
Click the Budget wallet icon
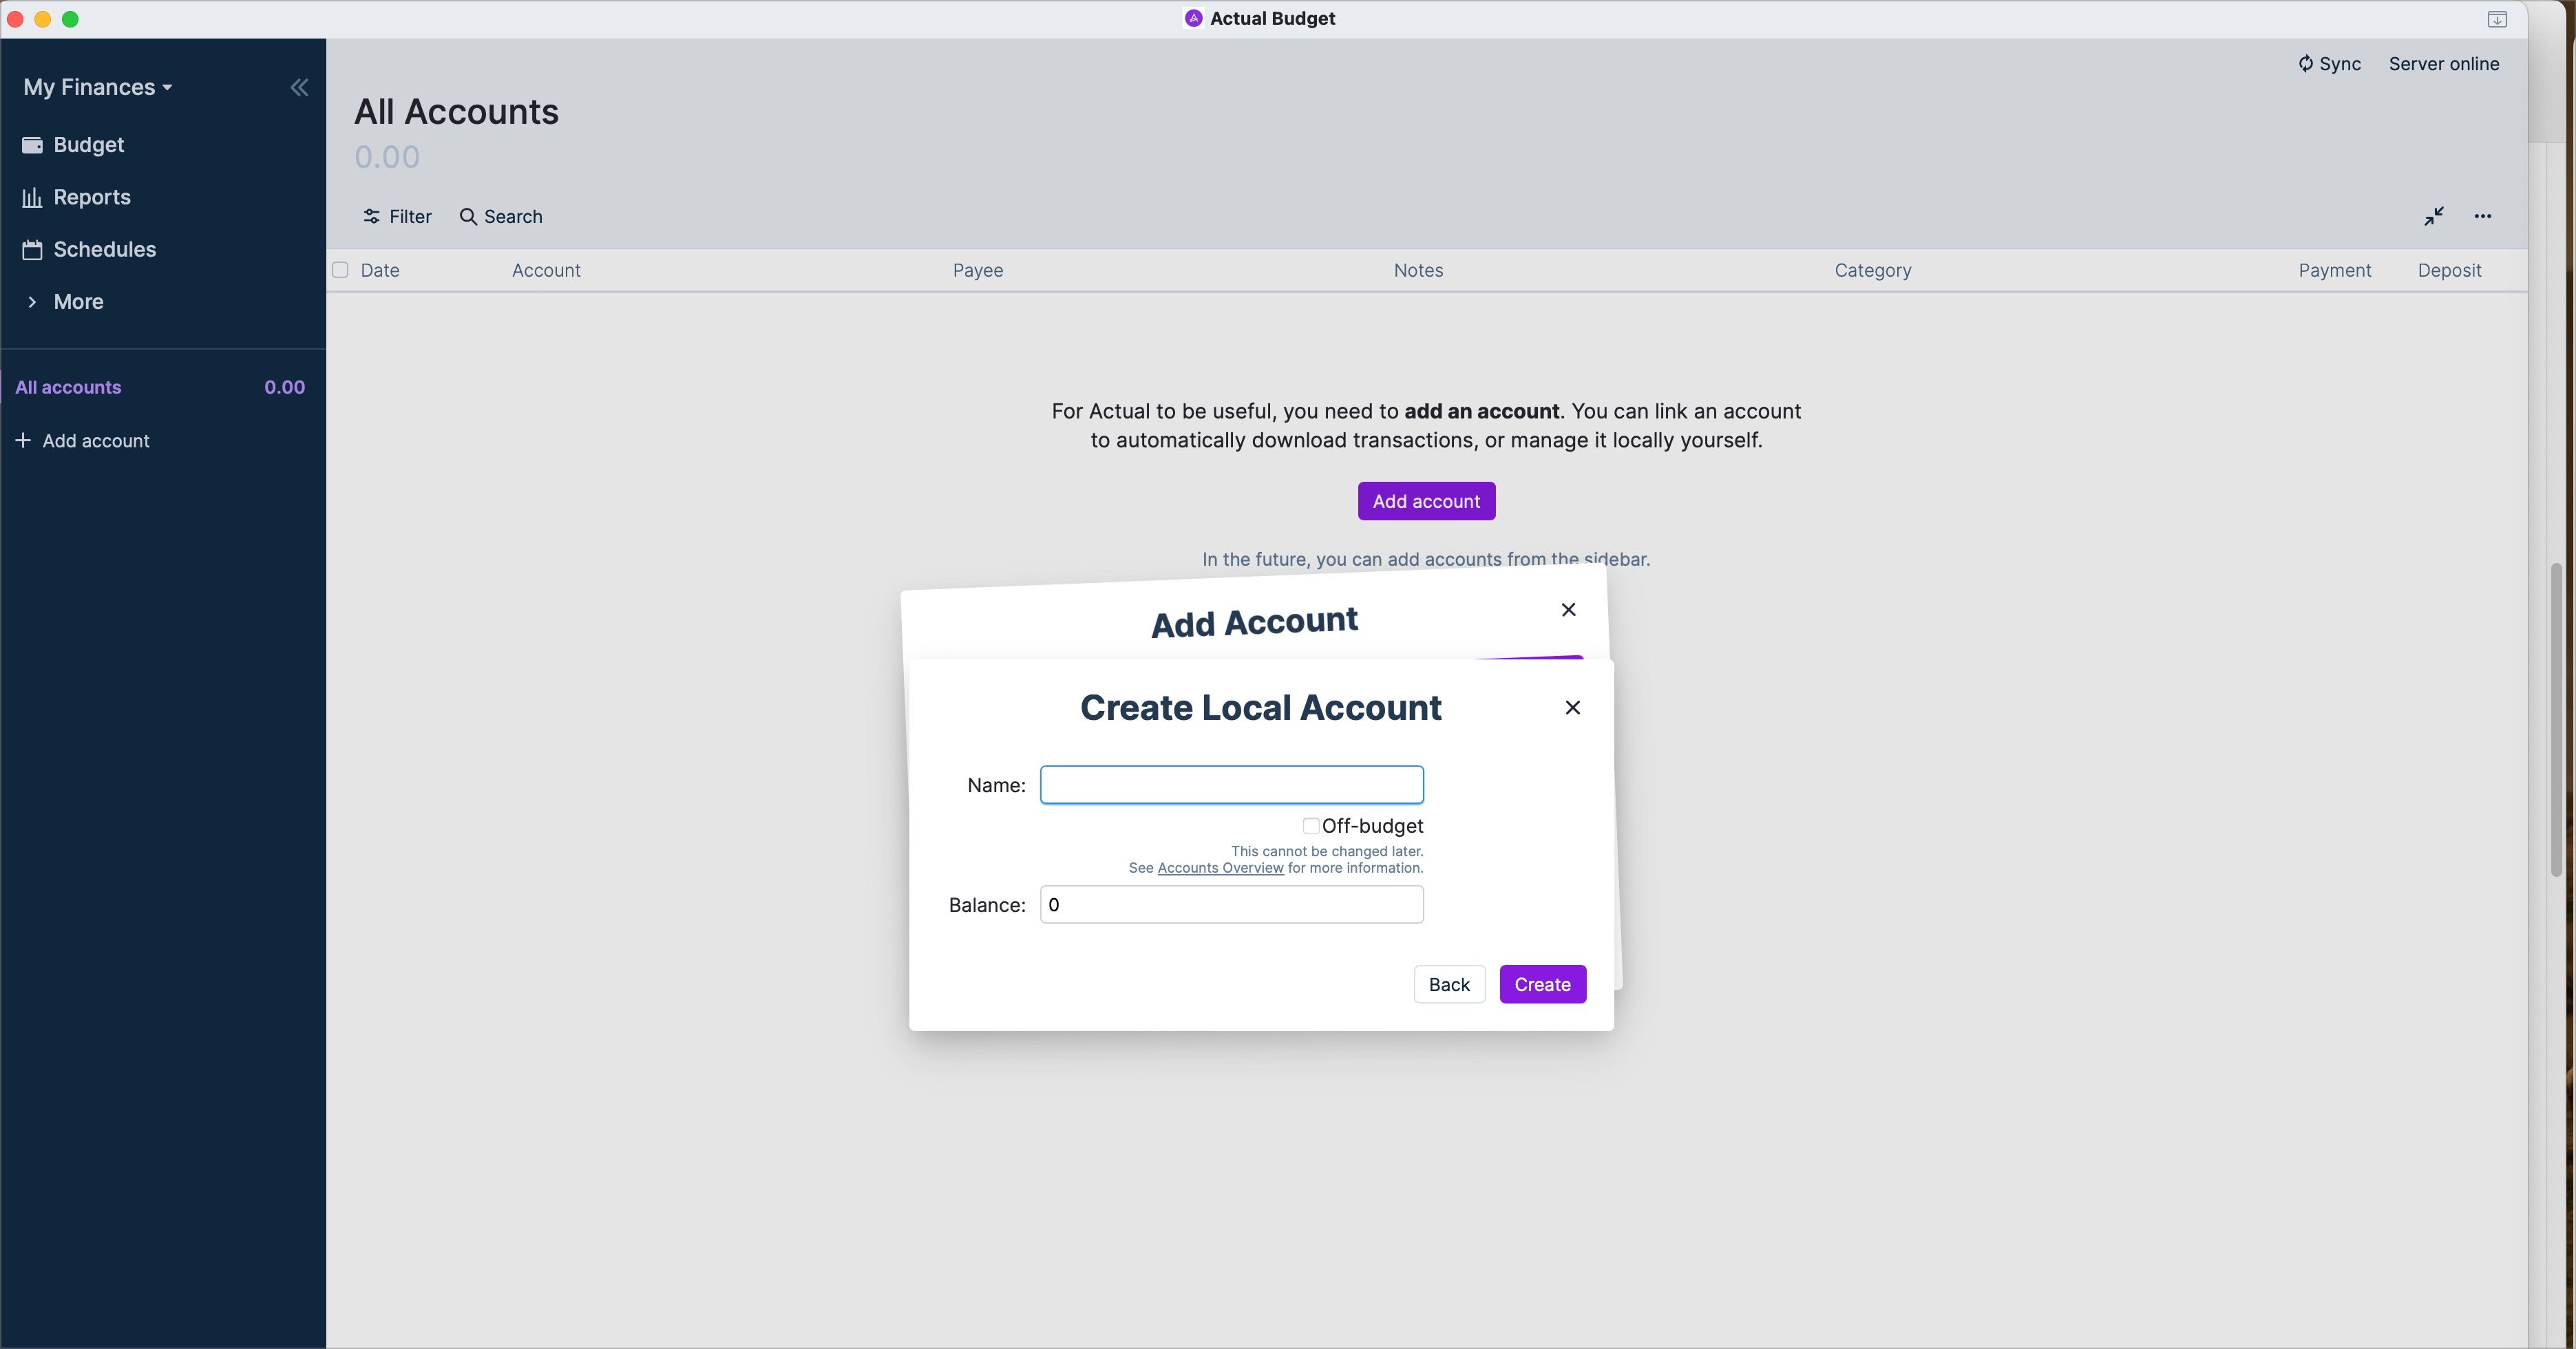click(33, 145)
